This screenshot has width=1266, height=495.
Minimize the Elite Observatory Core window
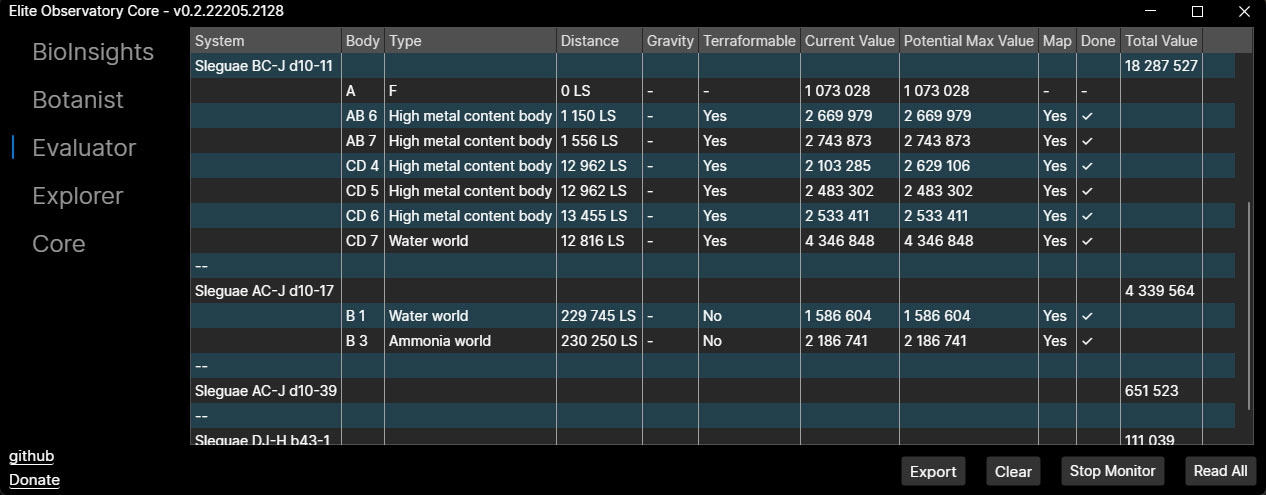pyautogui.click(x=1151, y=12)
